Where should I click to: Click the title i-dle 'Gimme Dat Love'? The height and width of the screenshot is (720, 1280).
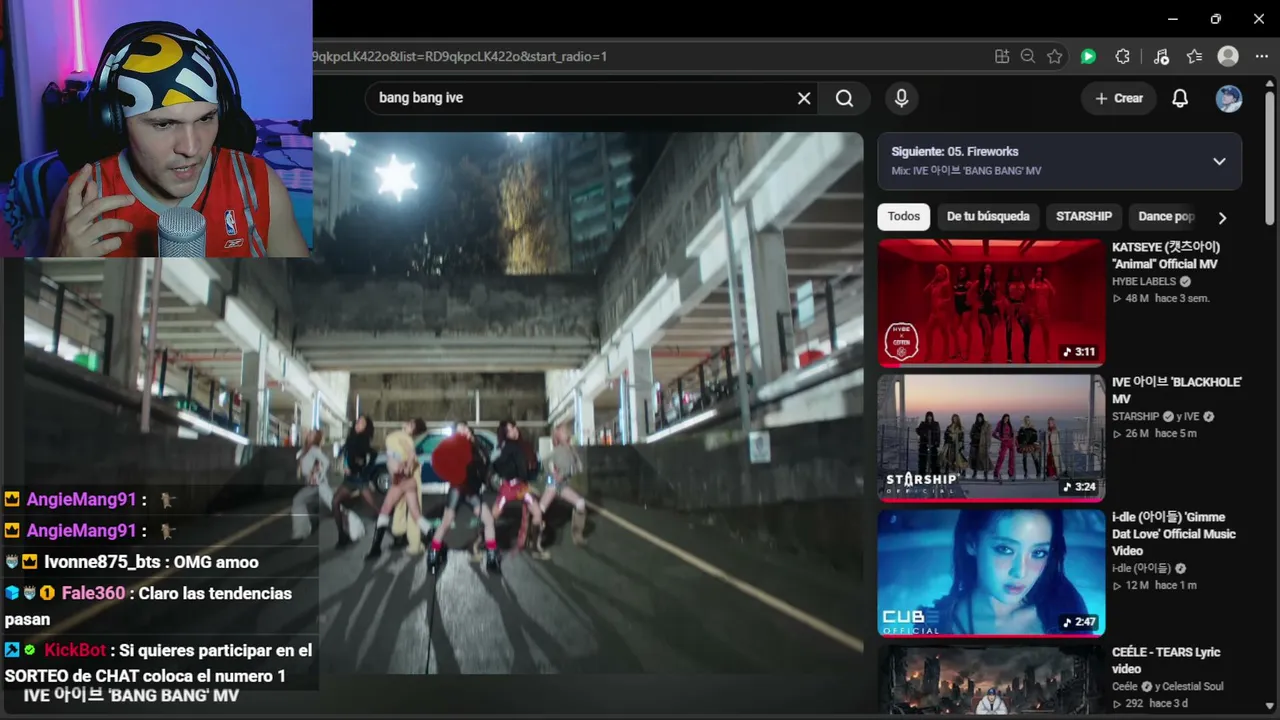(1174, 534)
